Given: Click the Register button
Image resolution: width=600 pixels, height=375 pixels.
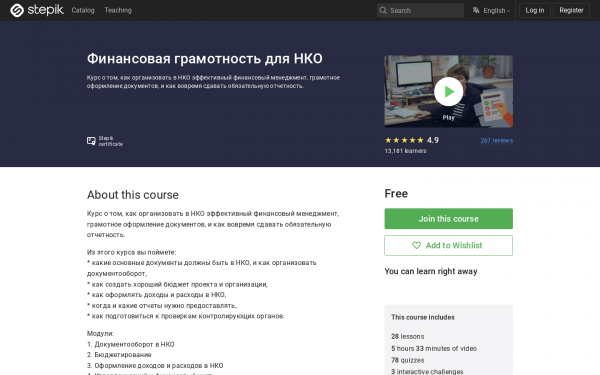Looking at the screenshot, I should pyautogui.click(x=571, y=10).
